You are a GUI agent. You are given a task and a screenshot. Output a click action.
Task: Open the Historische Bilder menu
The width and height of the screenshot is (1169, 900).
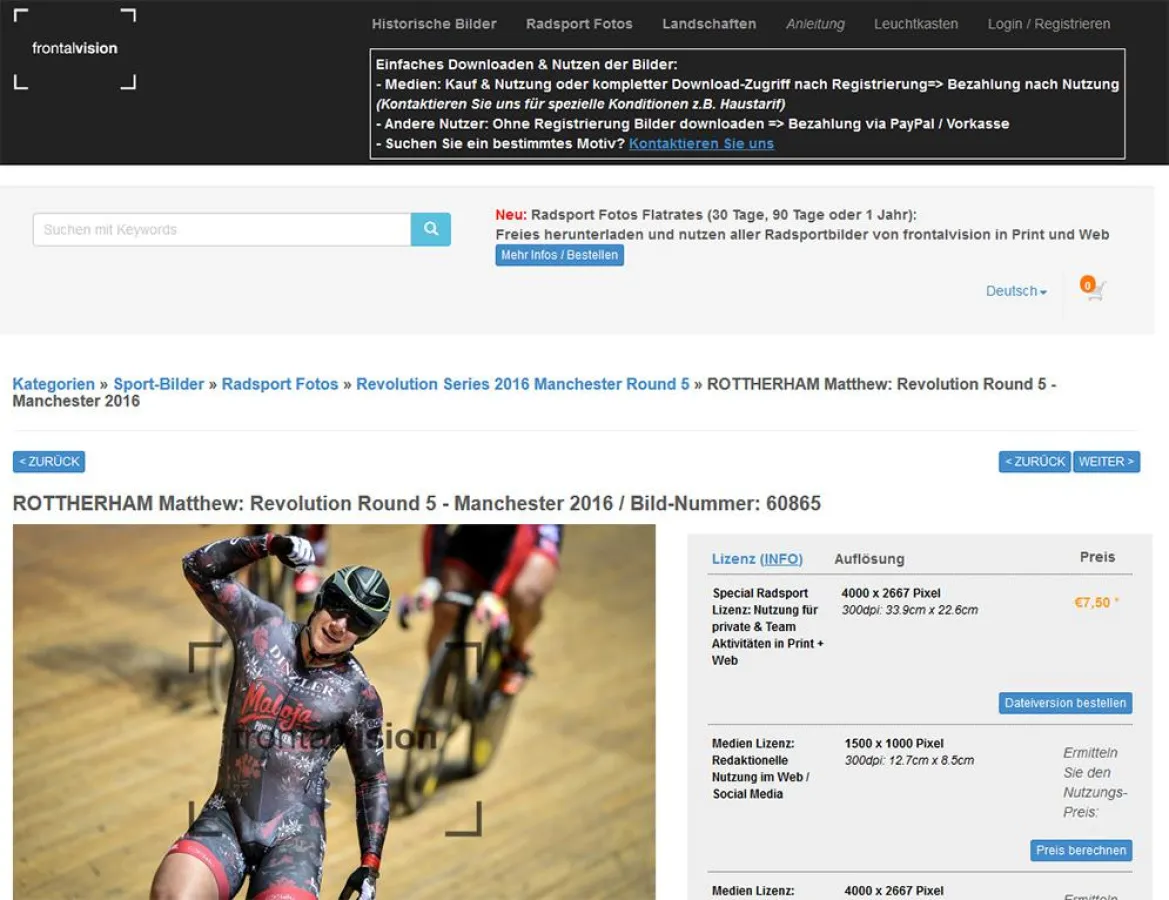click(434, 23)
